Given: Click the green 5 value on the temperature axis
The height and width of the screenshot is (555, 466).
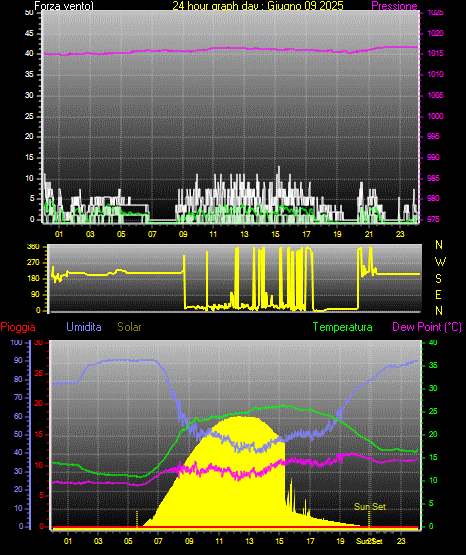Looking at the screenshot, I should (431, 503).
